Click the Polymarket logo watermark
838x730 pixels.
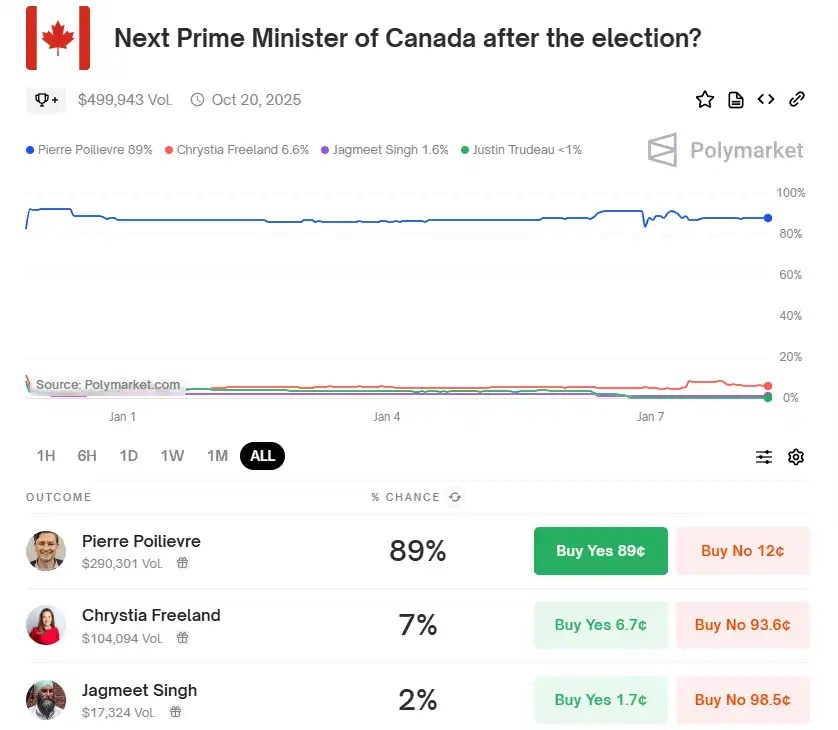tap(726, 151)
